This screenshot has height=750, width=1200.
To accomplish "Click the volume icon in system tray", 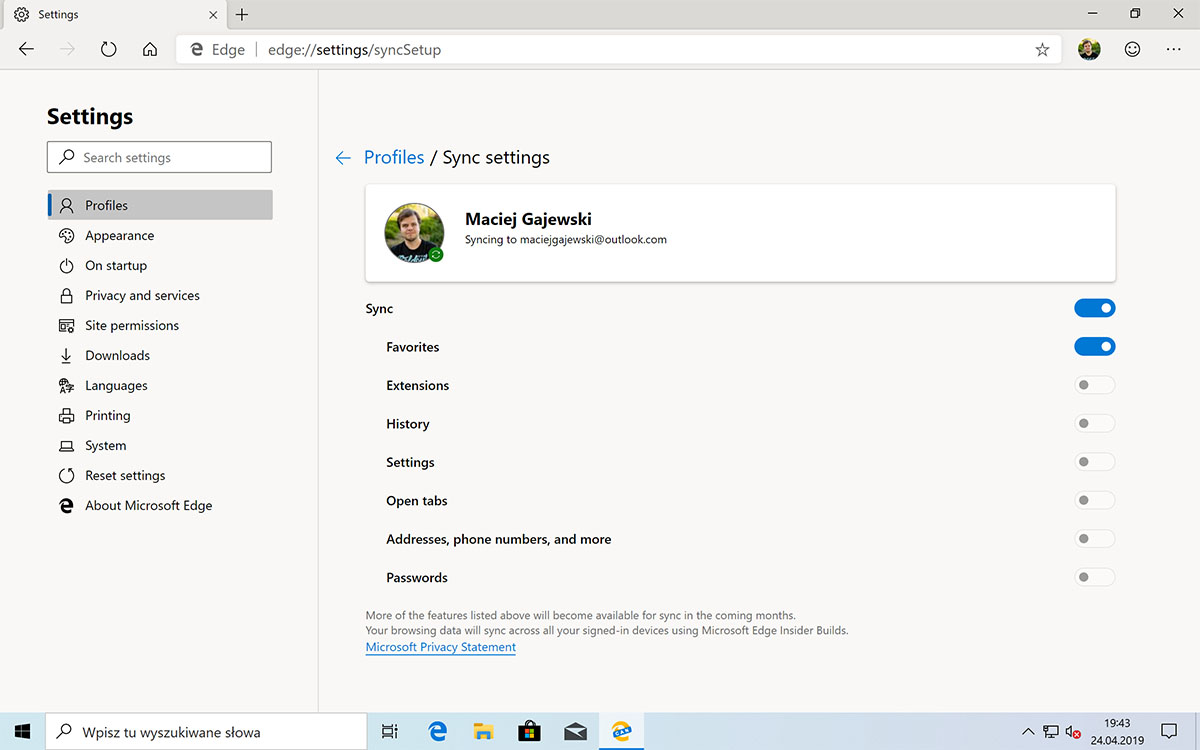I will click(x=1074, y=732).
